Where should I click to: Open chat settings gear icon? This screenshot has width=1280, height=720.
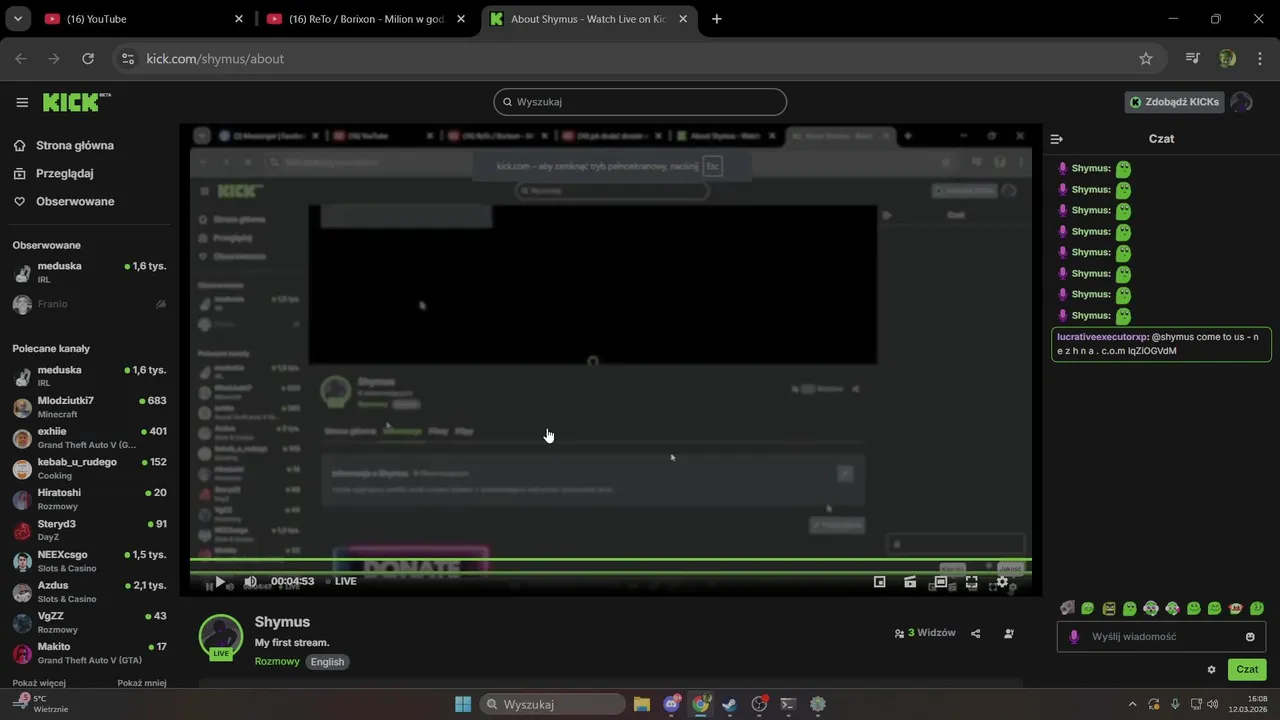(x=1211, y=670)
